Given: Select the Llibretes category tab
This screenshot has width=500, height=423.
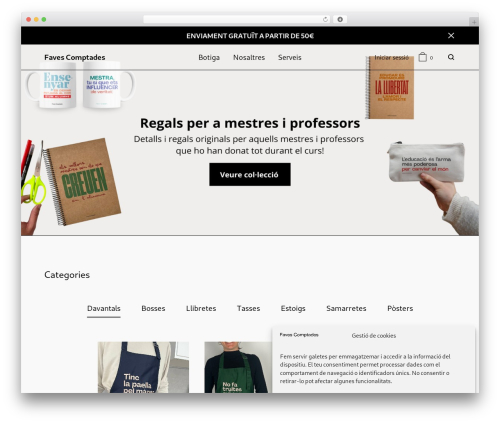Looking at the screenshot, I should coord(201,308).
